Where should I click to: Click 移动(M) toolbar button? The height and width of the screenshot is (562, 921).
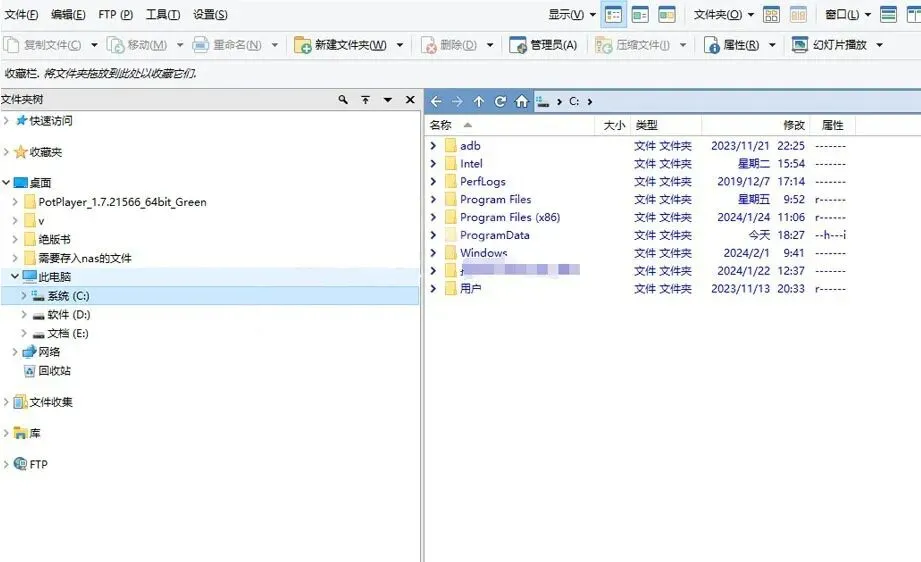[137, 45]
